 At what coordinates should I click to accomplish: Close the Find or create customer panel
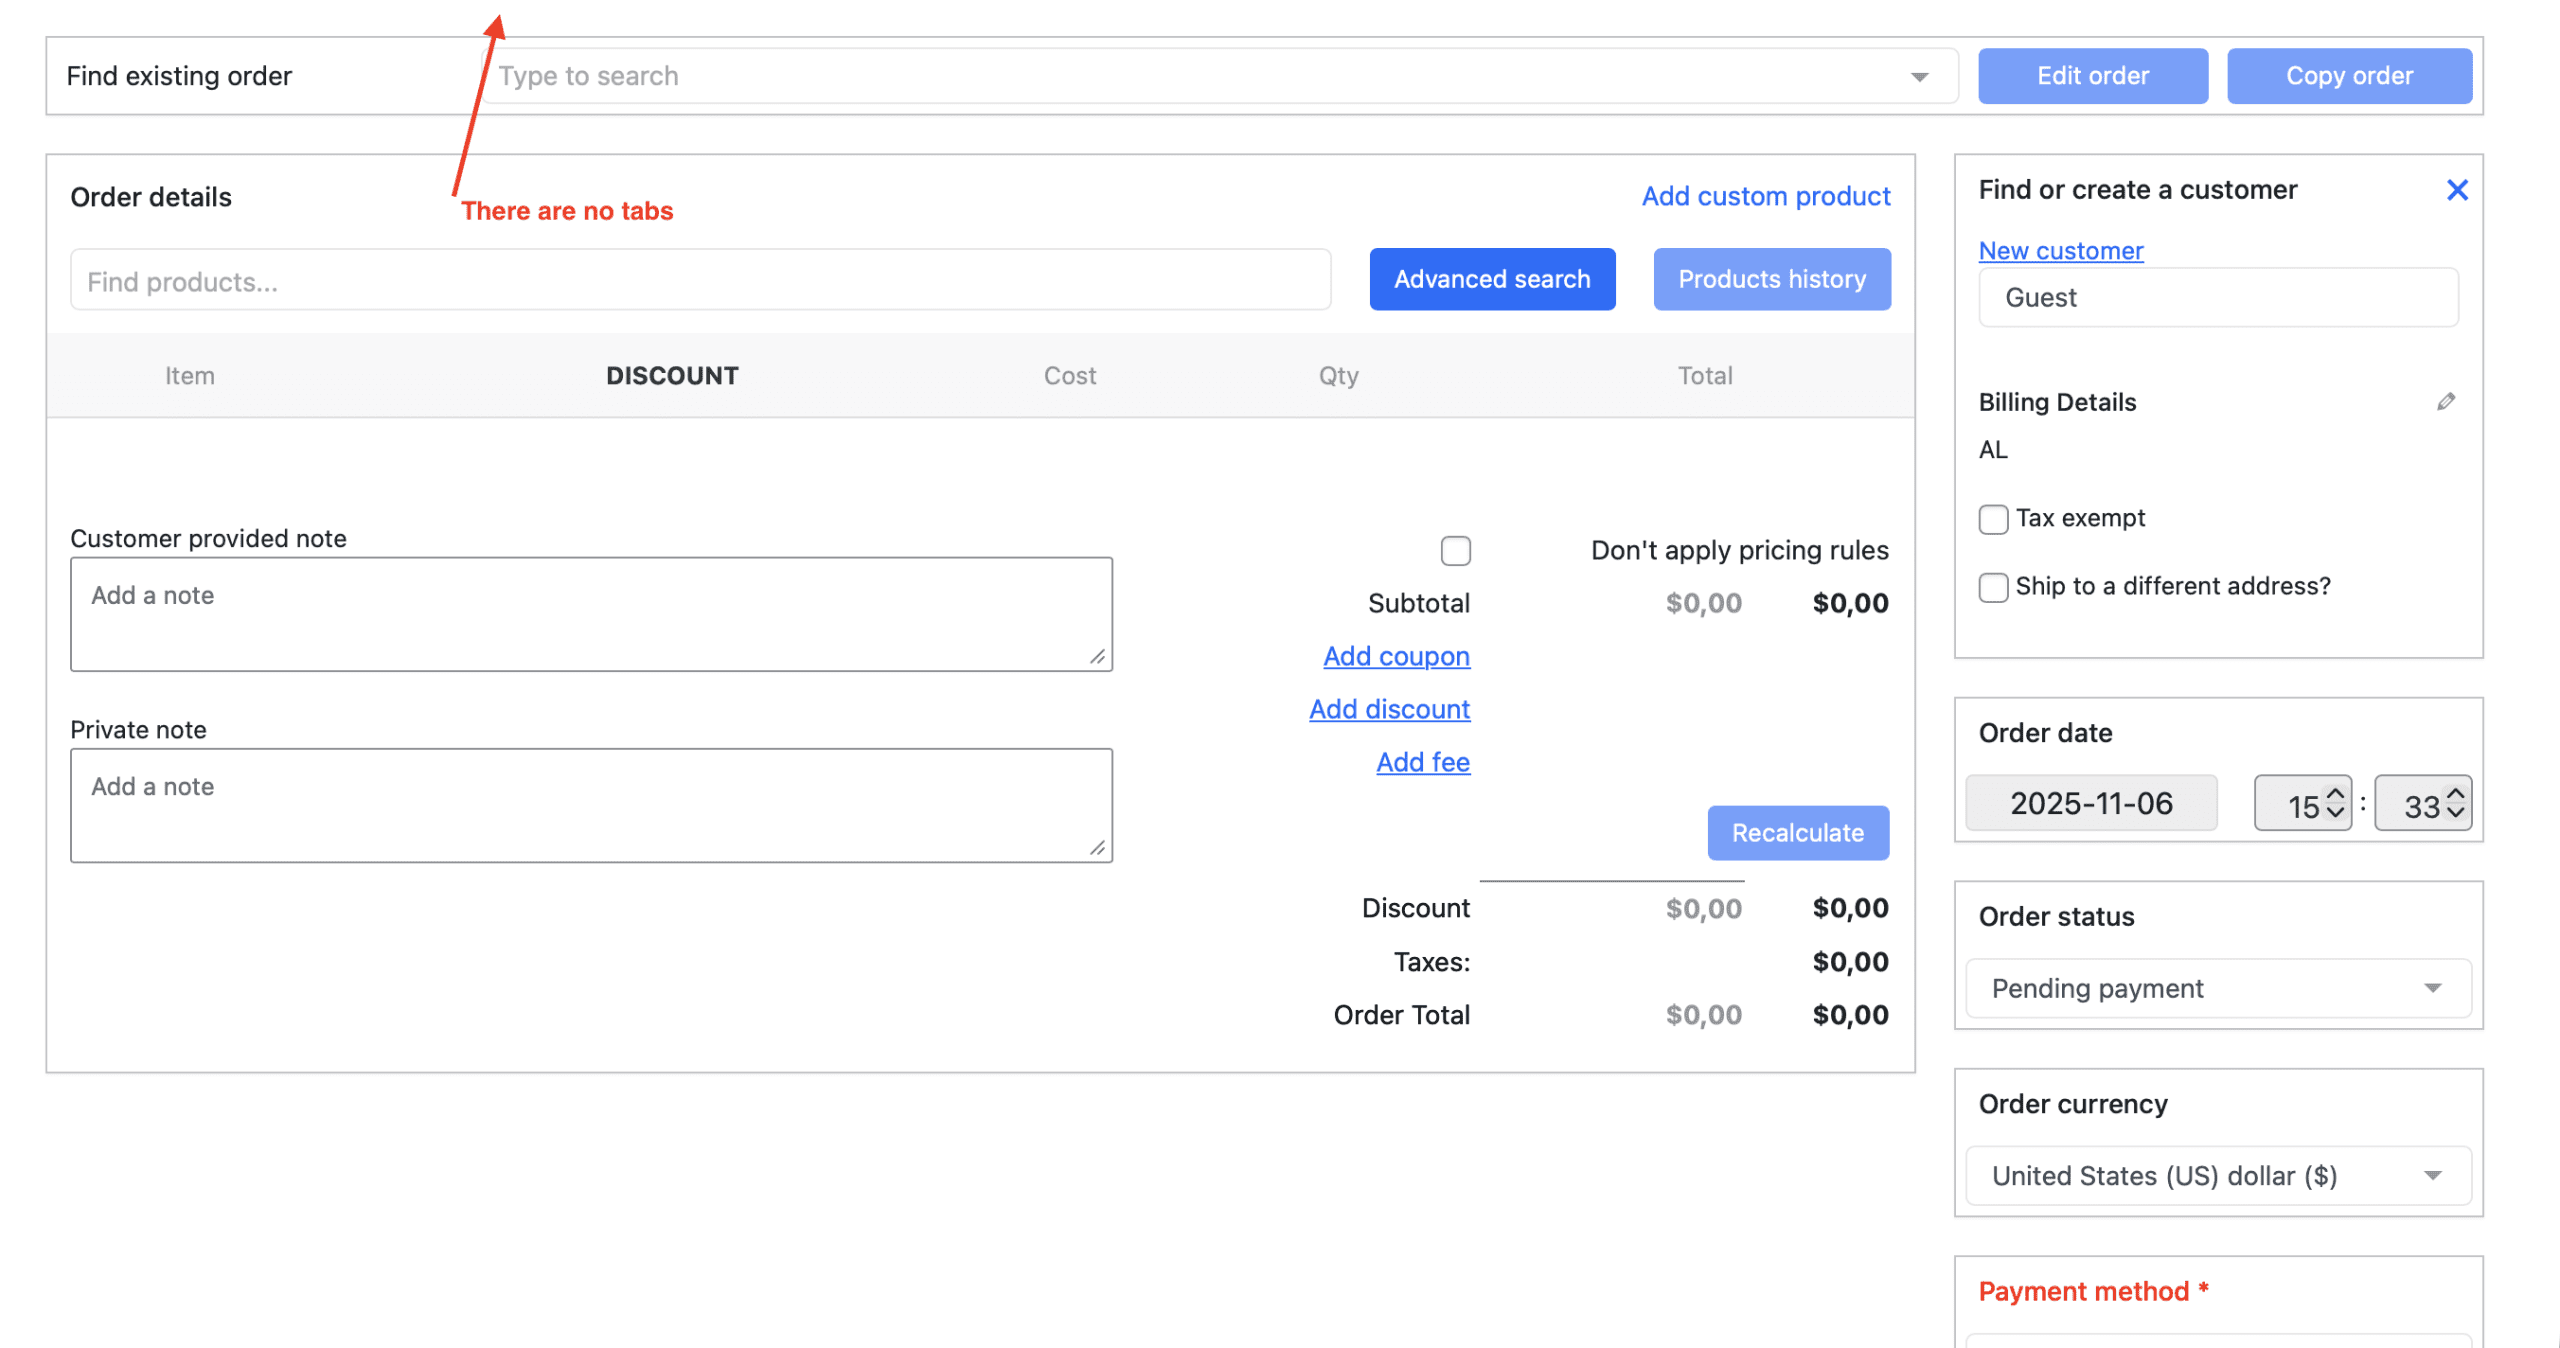(2456, 190)
